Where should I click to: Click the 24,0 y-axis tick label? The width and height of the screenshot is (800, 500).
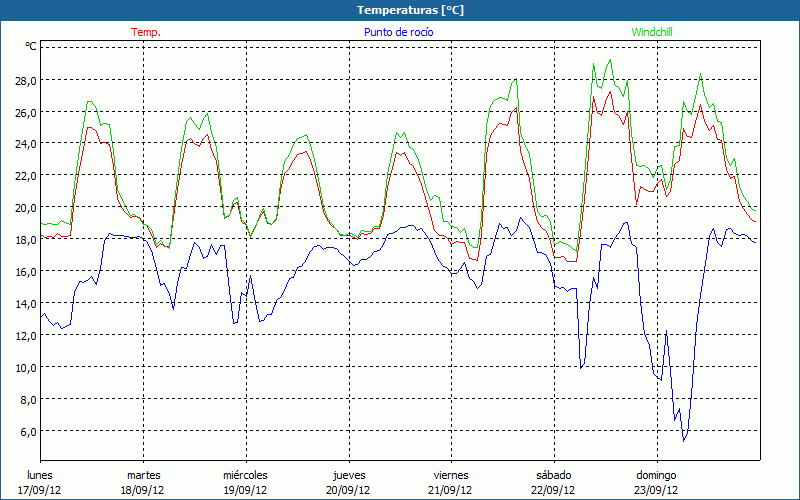tap(25, 144)
